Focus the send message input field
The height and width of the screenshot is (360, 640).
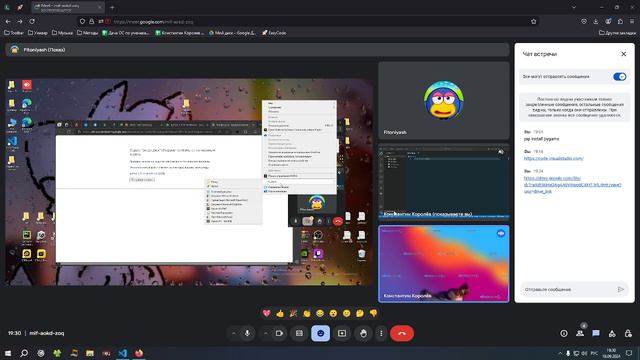[x=569, y=289]
